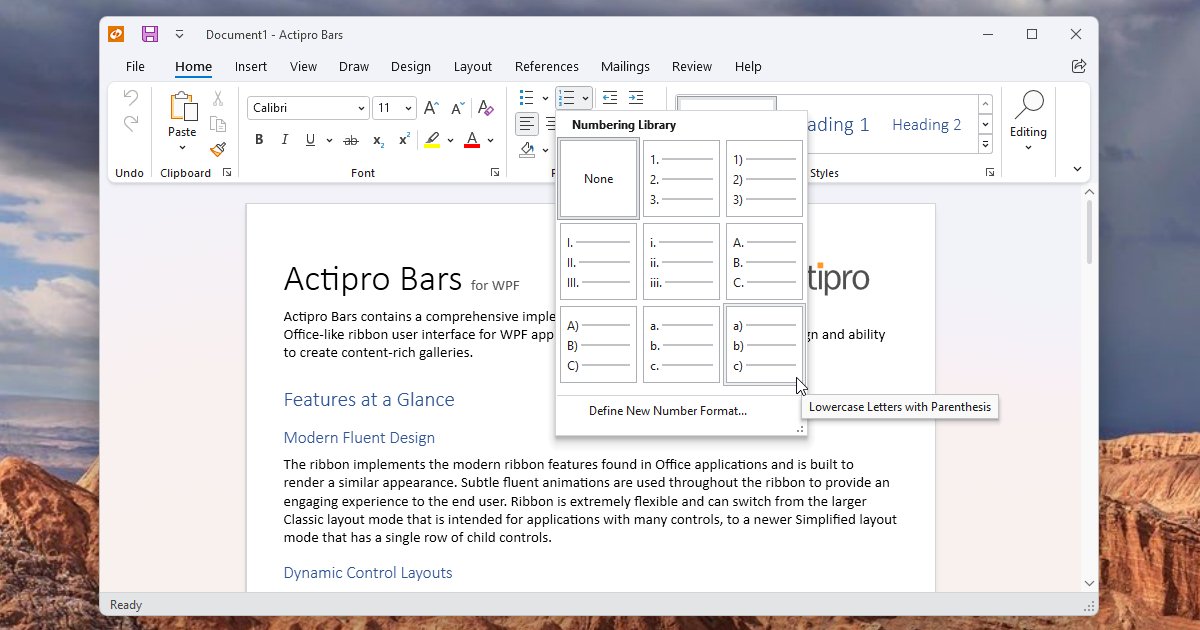Choose the uppercase Roman I. II. III. format
Screen dimensions: 1200x630
tap(599, 262)
